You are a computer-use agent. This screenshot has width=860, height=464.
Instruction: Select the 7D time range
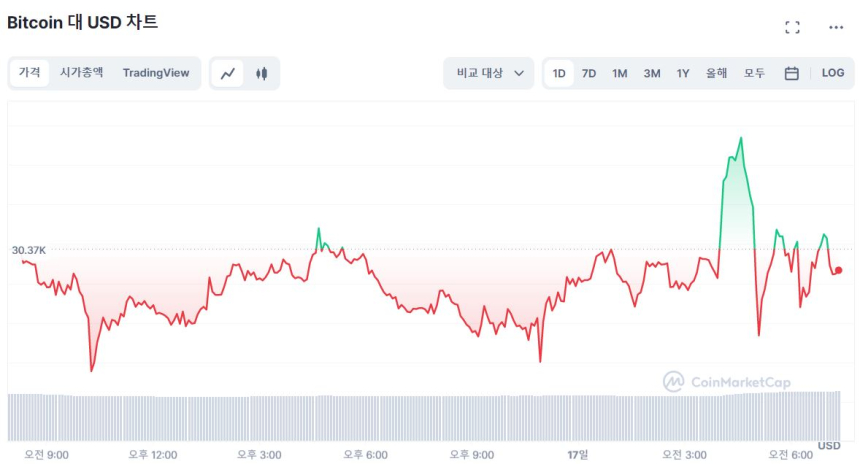(589, 73)
